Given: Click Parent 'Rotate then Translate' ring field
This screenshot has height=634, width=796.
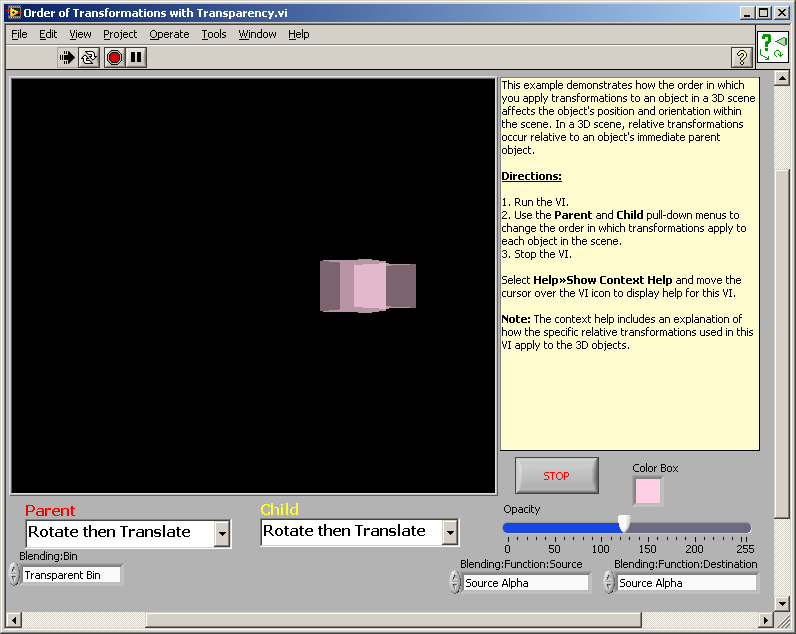Looking at the screenshot, I should 120,533.
